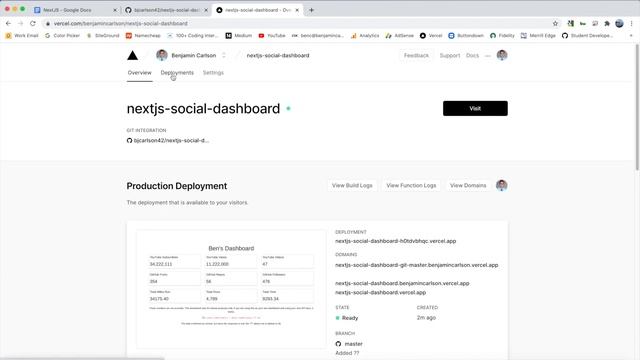Switch to the Settings tab
The width and height of the screenshot is (640, 360).
213,73
